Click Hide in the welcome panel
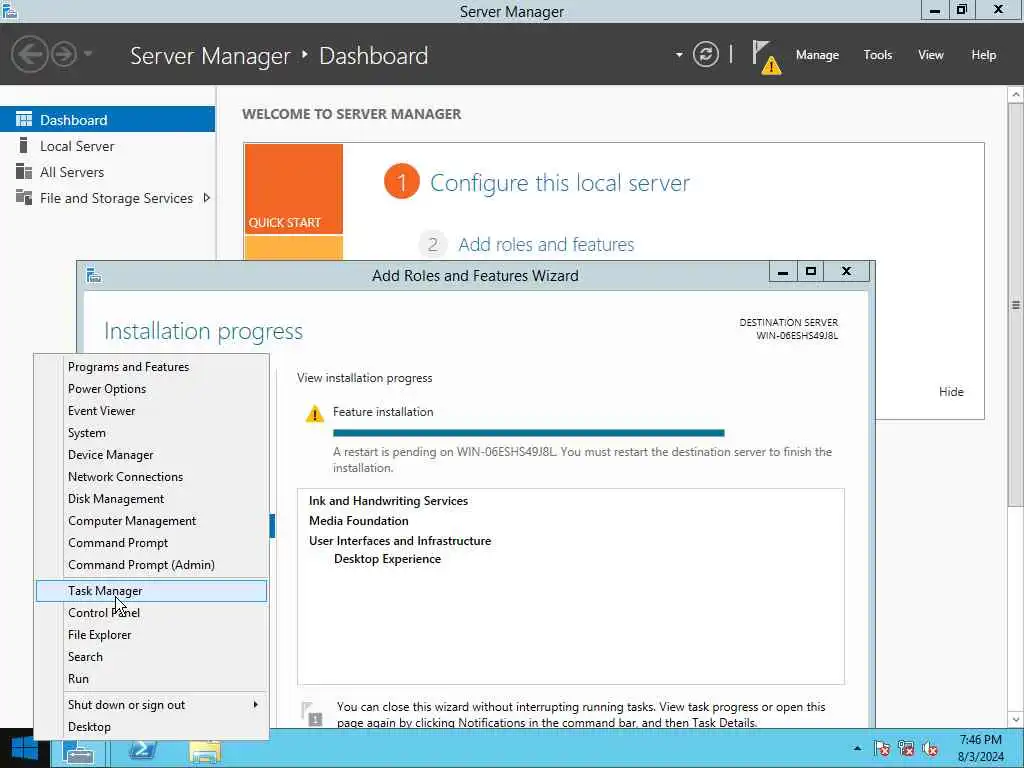This screenshot has height=768, width=1024. (951, 391)
